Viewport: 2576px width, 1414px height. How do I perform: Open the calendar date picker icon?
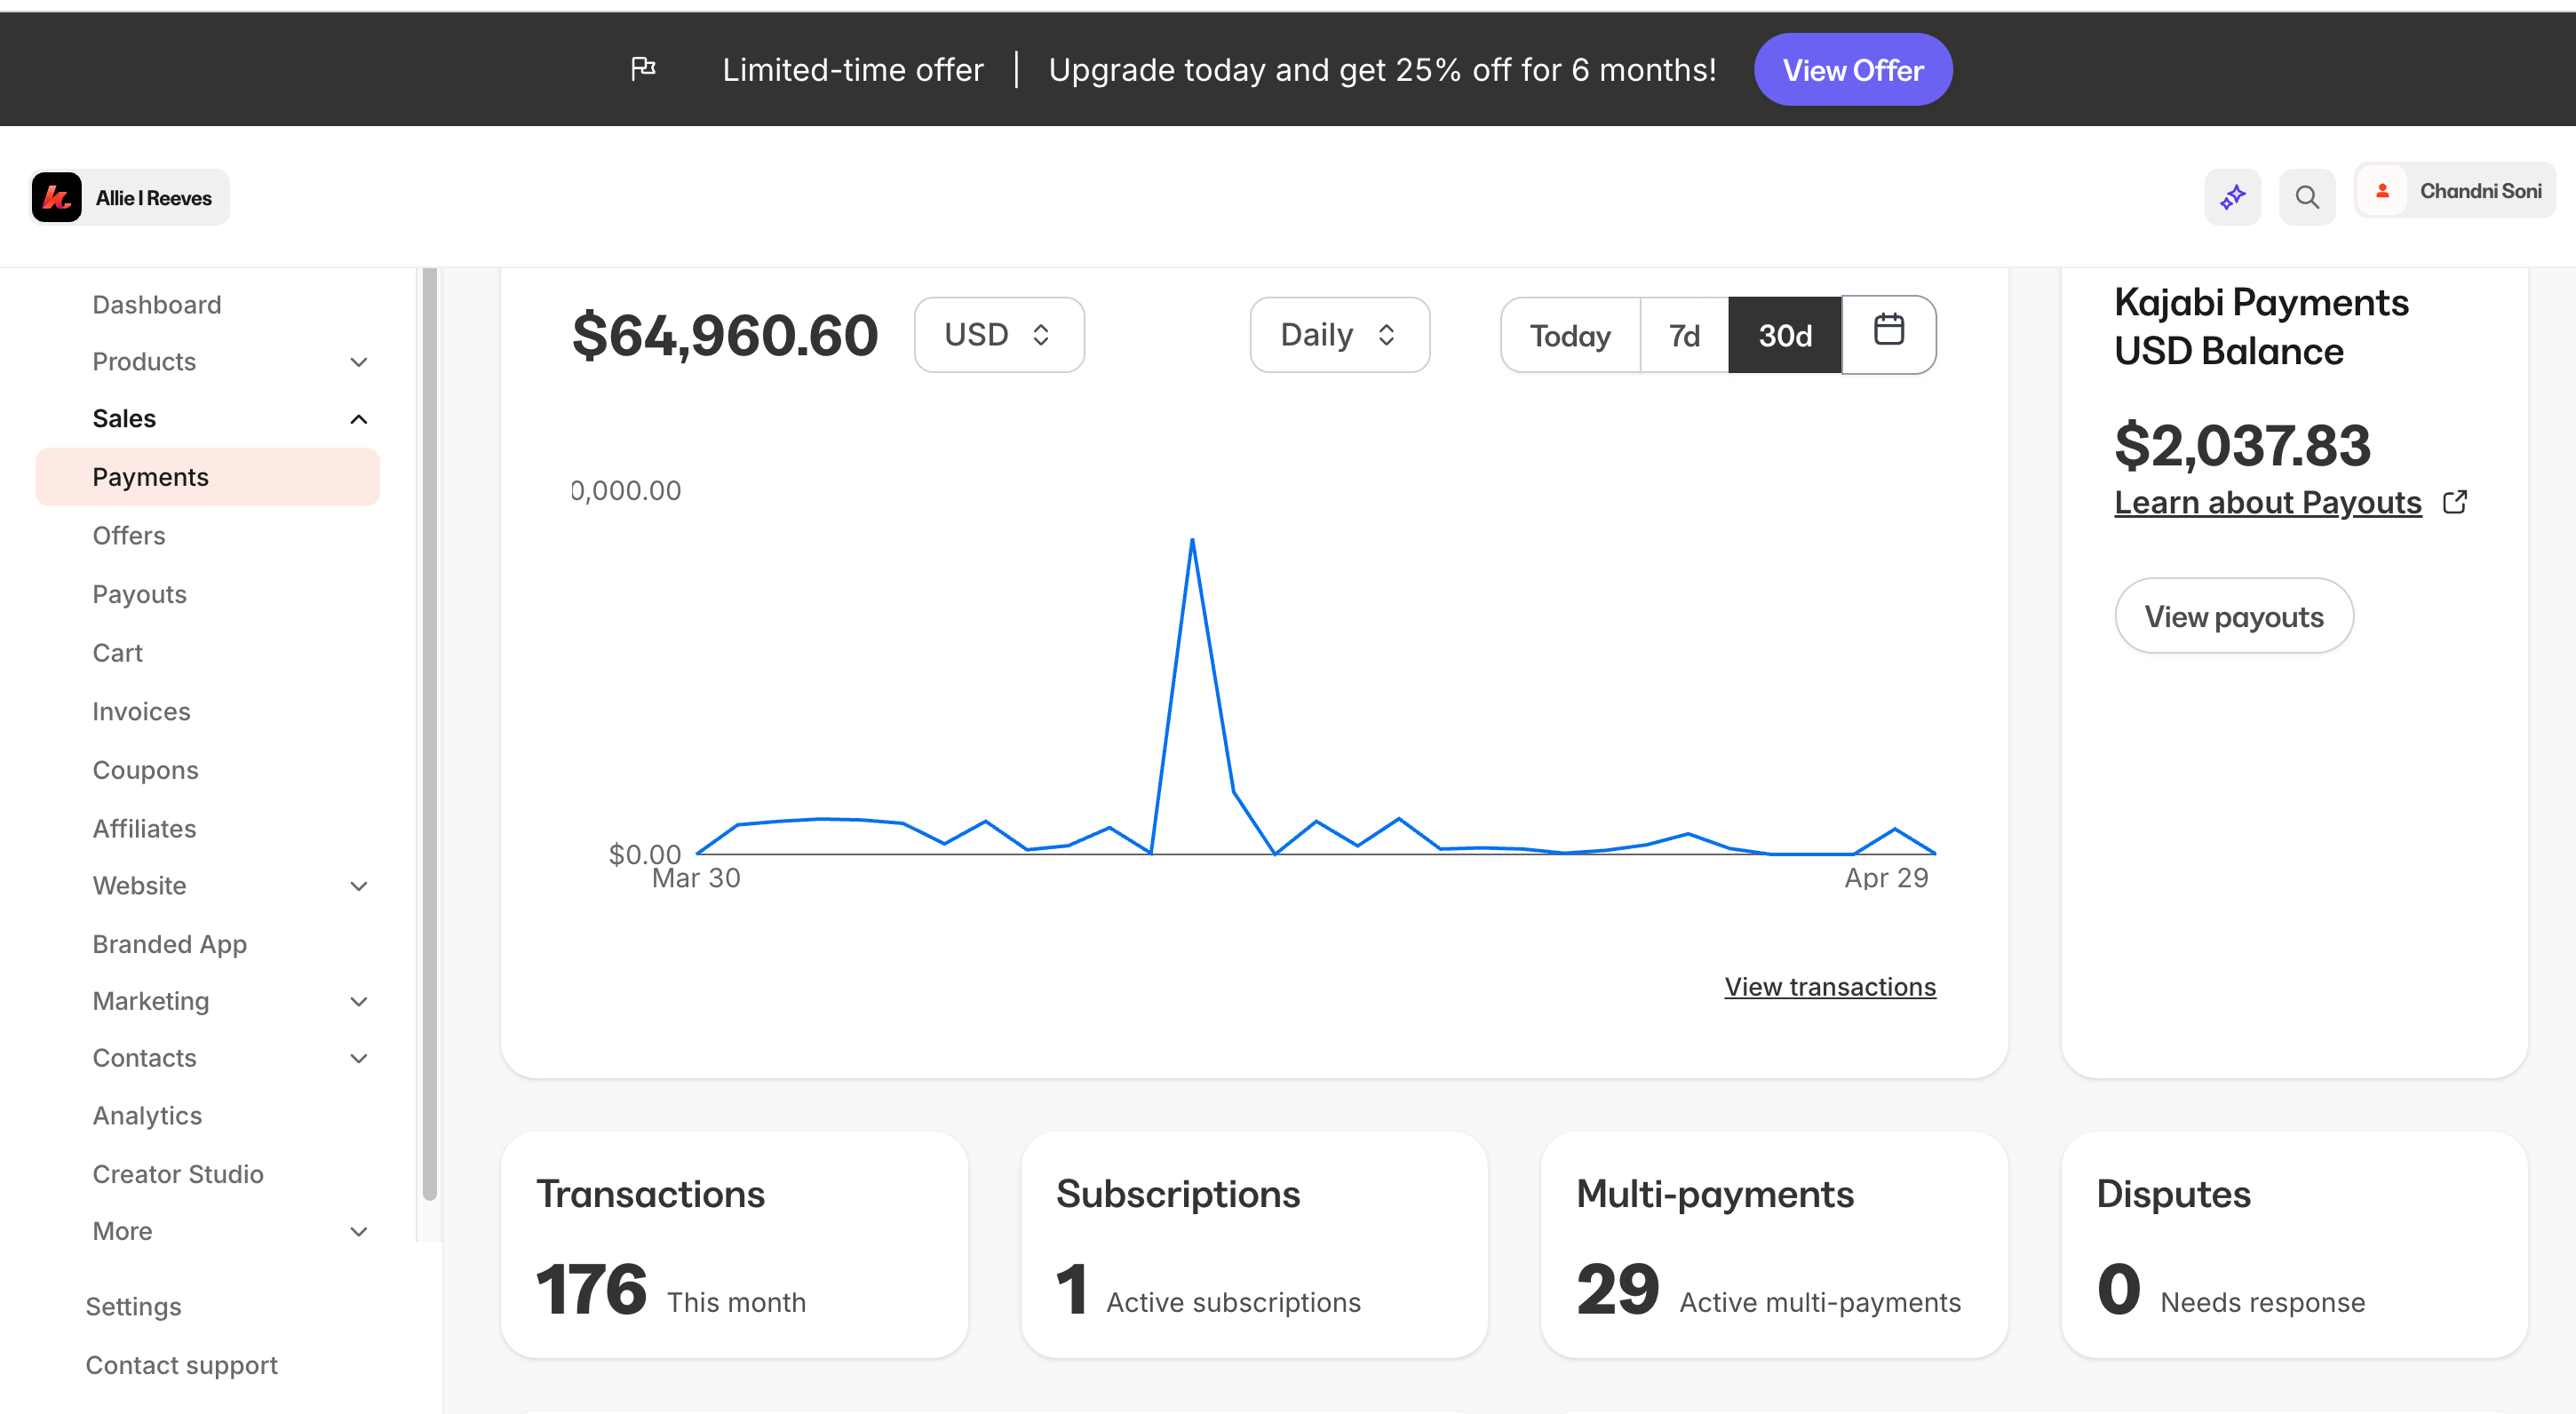(1888, 333)
